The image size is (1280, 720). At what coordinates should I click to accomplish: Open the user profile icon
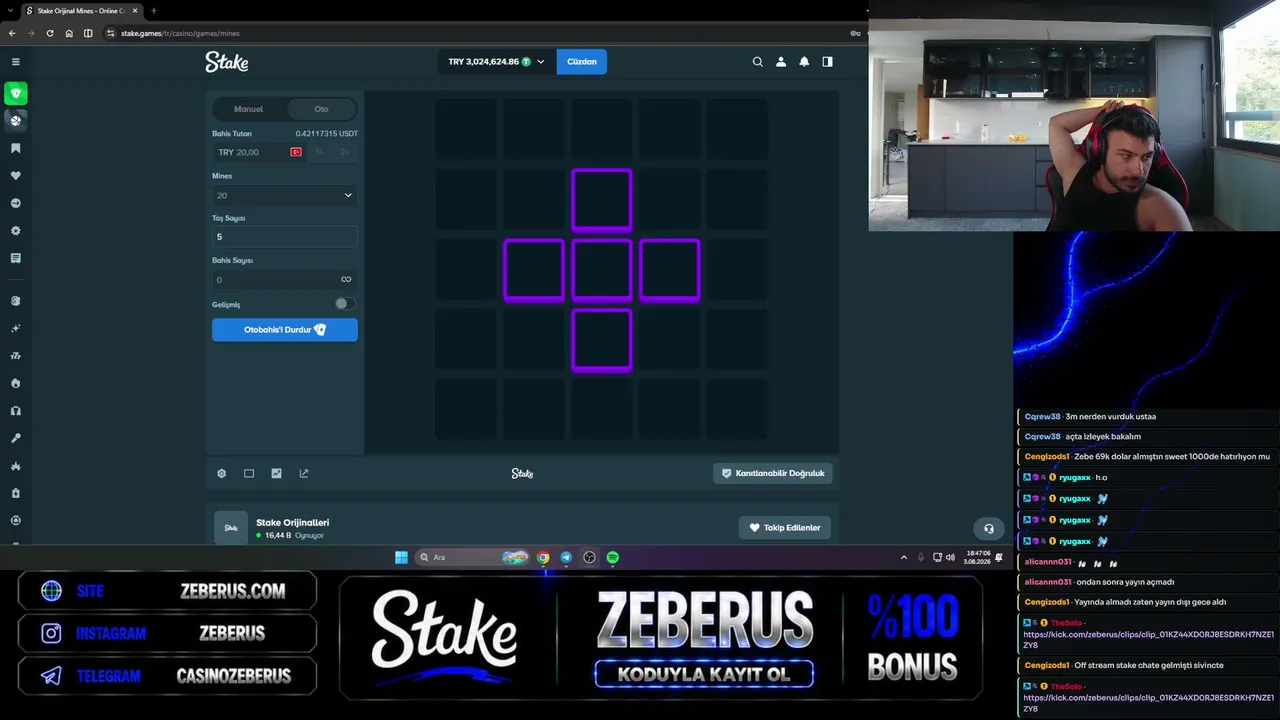[781, 62]
